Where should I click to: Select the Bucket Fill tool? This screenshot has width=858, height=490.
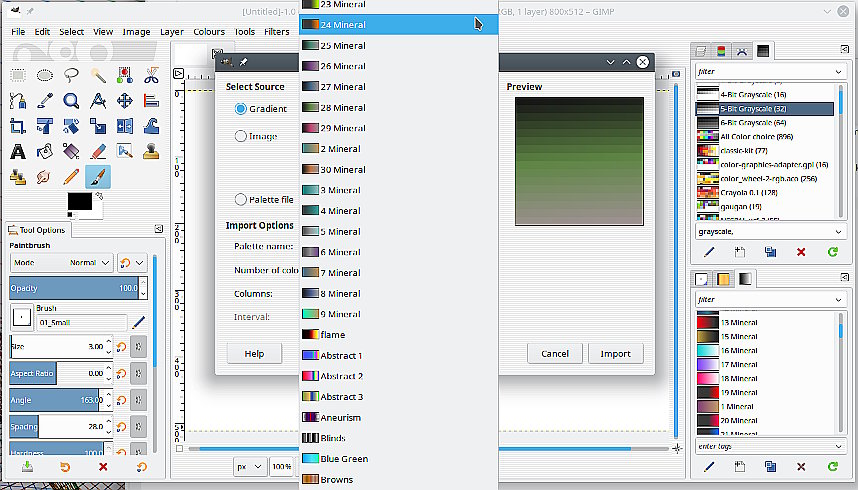tap(45, 151)
